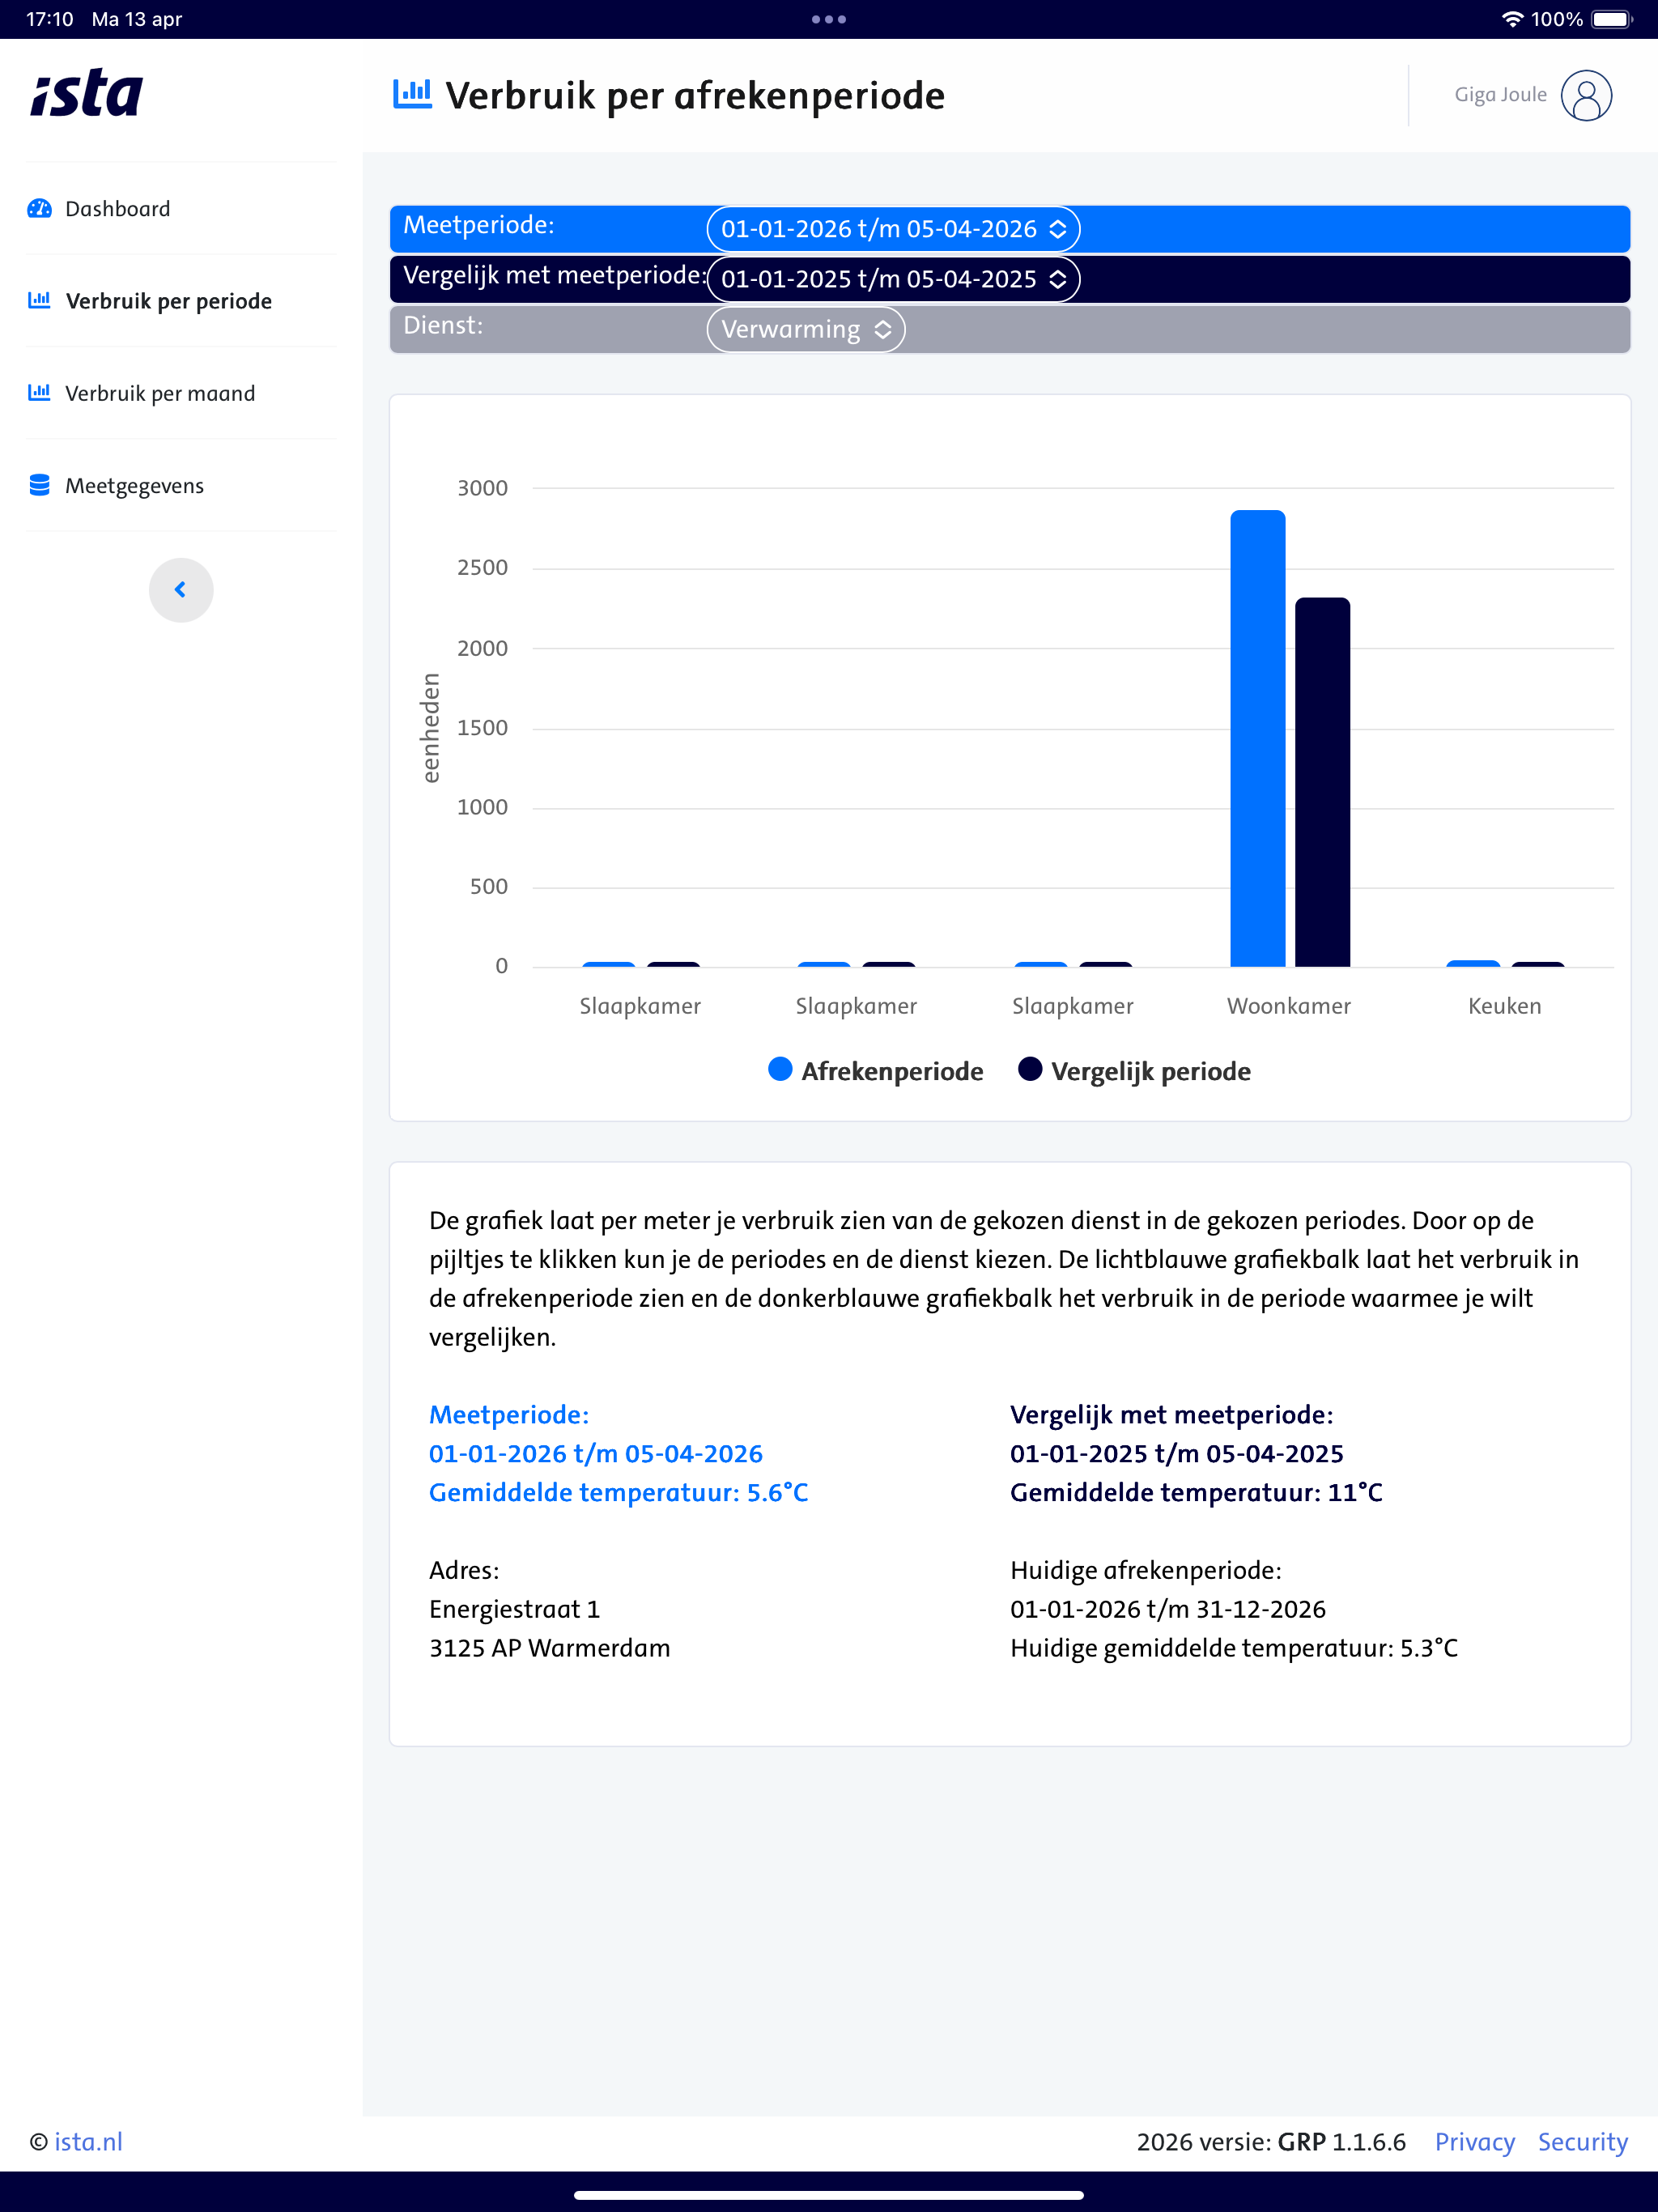Collapse the sidebar with the chevron button
This screenshot has height=2212, width=1658.
point(181,590)
